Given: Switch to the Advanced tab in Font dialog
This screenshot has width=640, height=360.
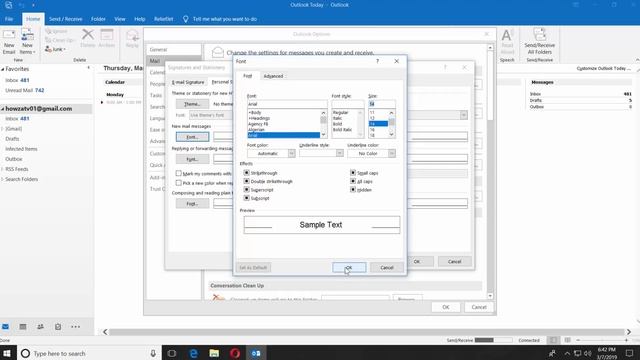Looking at the screenshot, I should pos(273,76).
